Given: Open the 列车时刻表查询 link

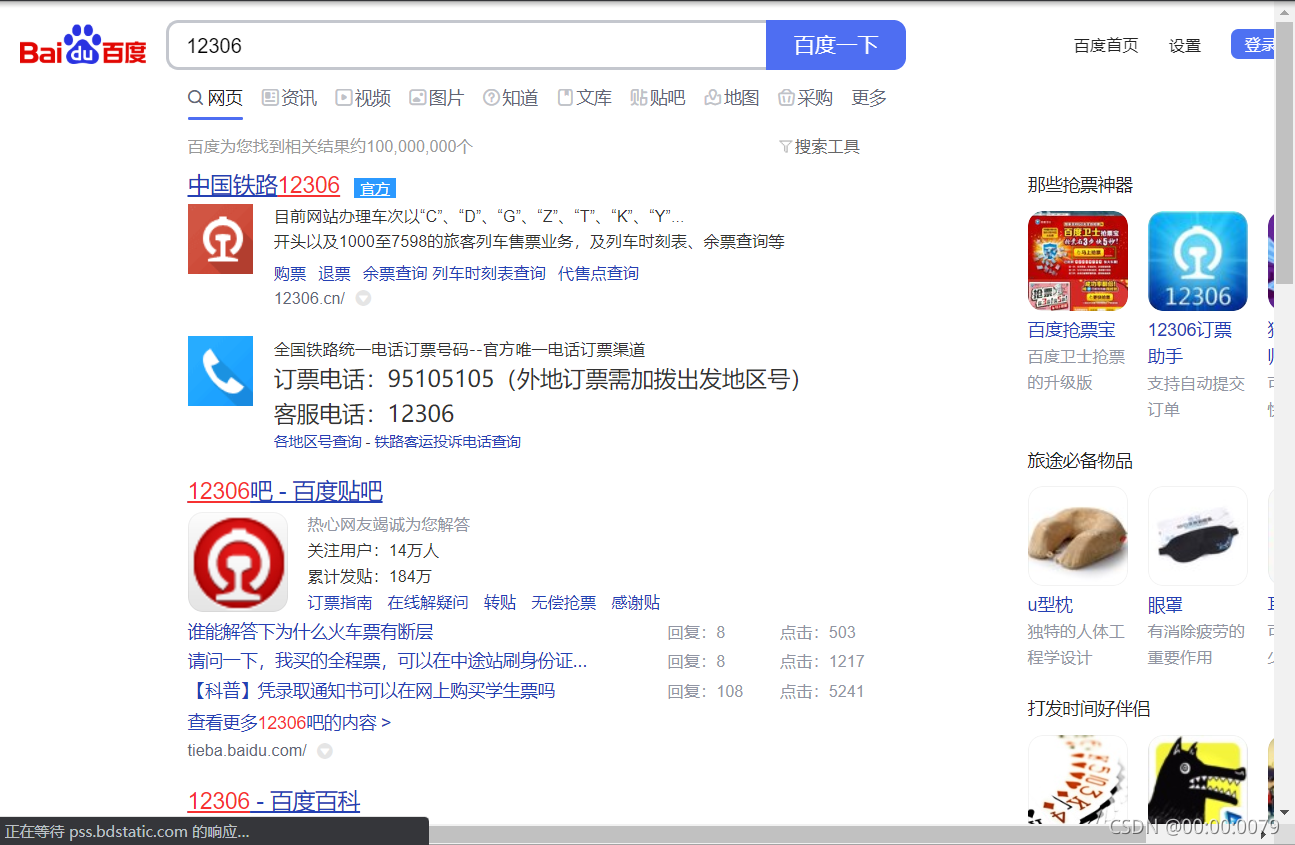Looking at the screenshot, I should (489, 273).
